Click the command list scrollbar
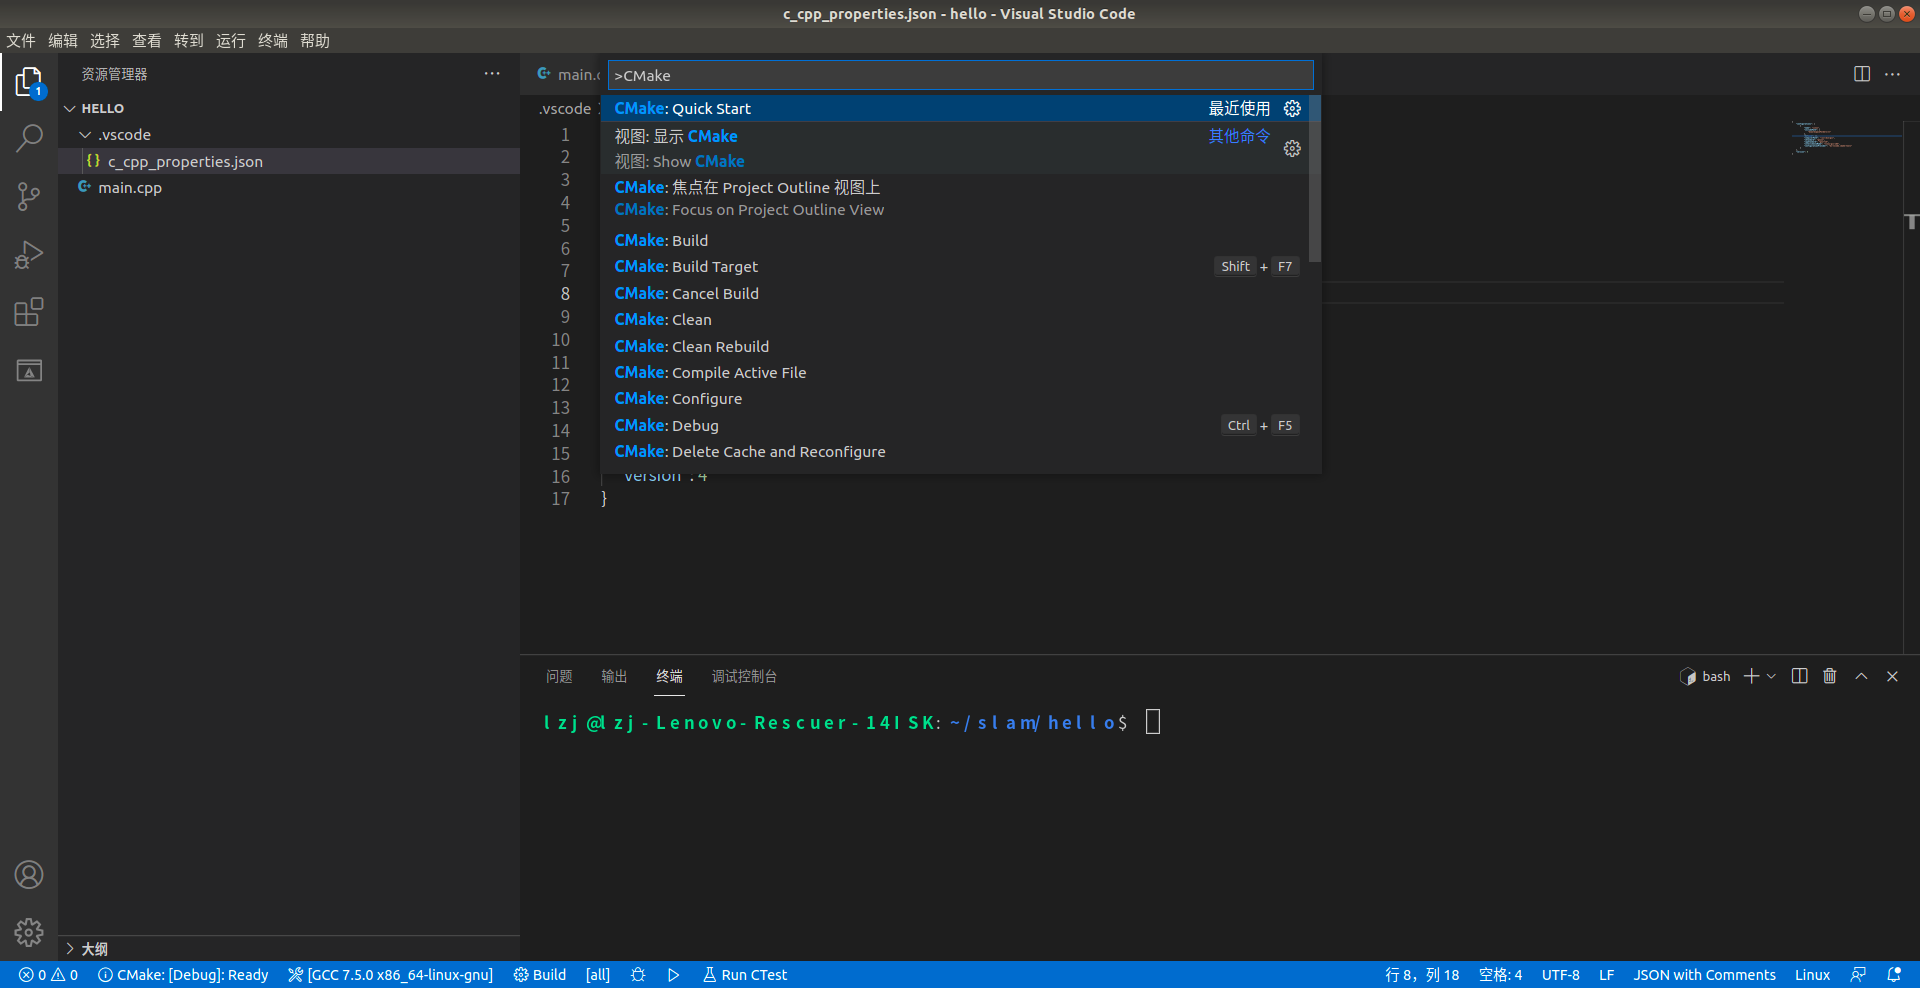The height and width of the screenshot is (988, 1920). pyautogui.click(x=1314, y=179)
